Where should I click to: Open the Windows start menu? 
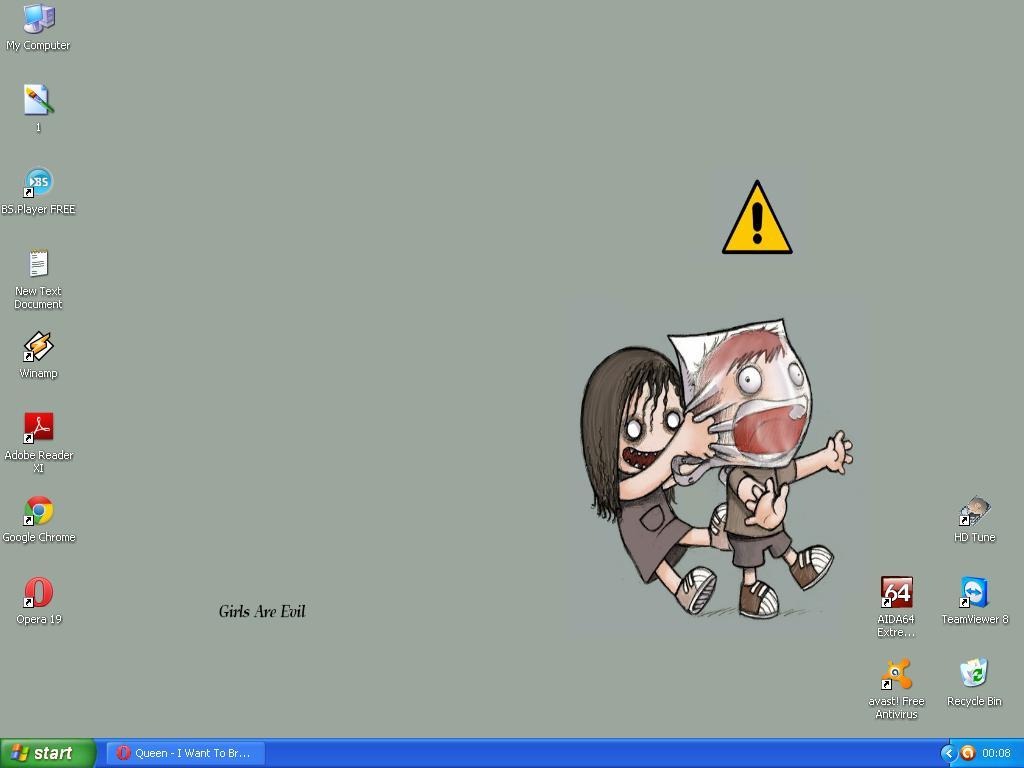[47, 753]
